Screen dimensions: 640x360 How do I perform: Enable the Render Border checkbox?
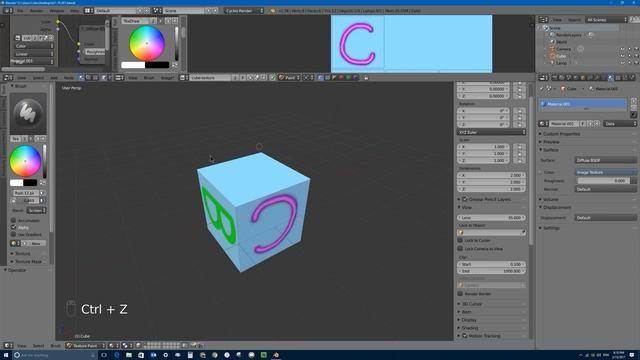pos(460,294)
